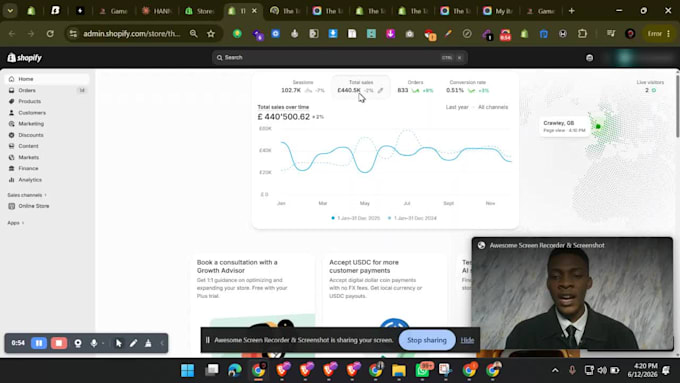Click the profile avatar in Chrome toolbar

pyautogui.click(x=630, y=33)
